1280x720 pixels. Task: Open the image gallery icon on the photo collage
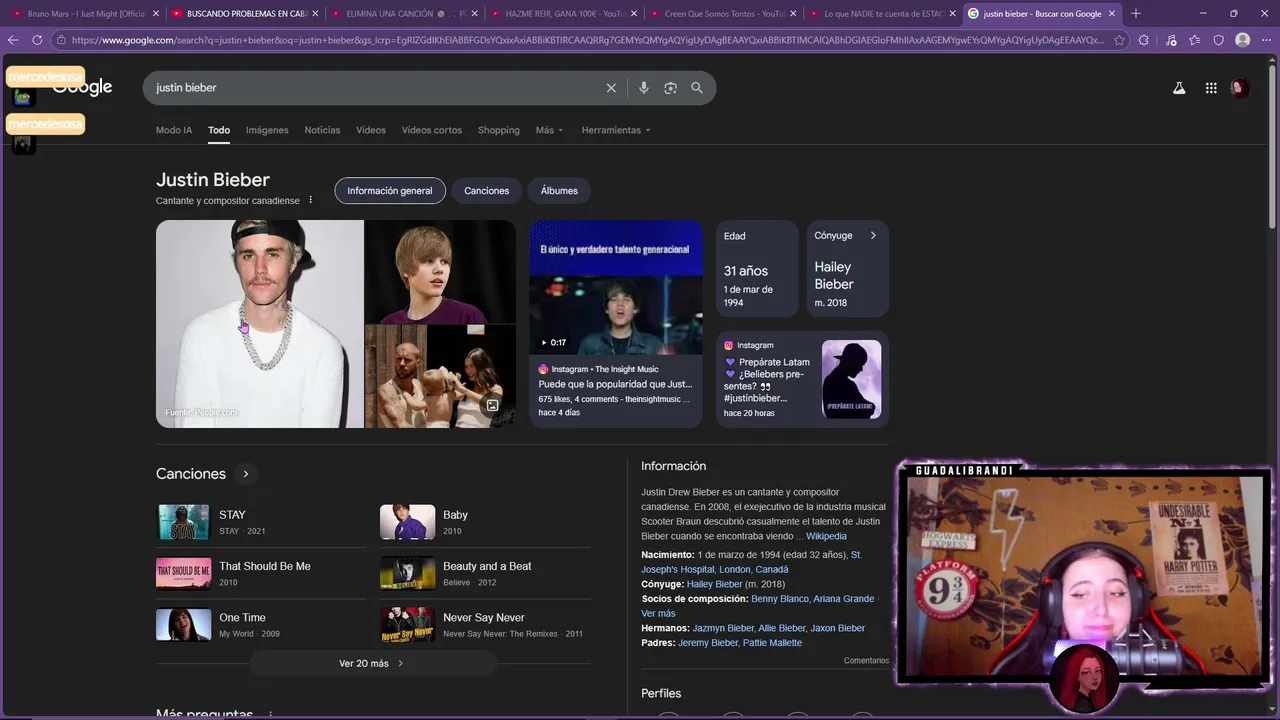click(492, 405)
